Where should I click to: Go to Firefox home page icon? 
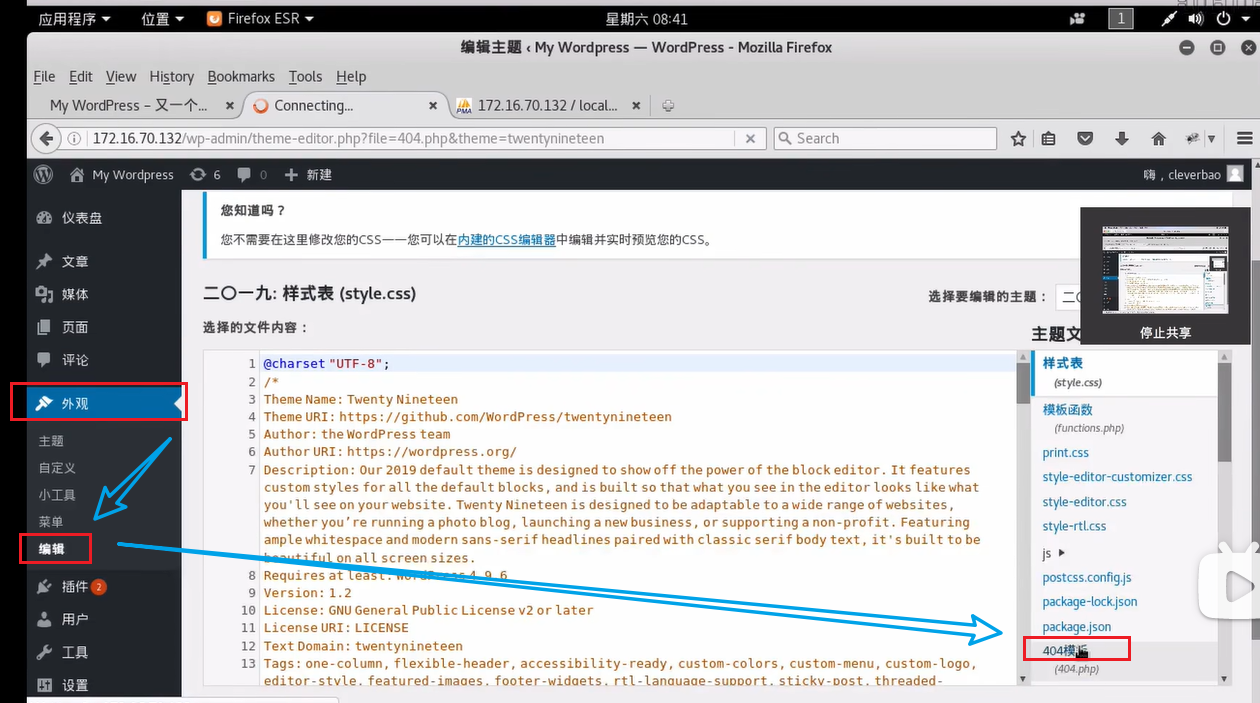[1158, 138]
